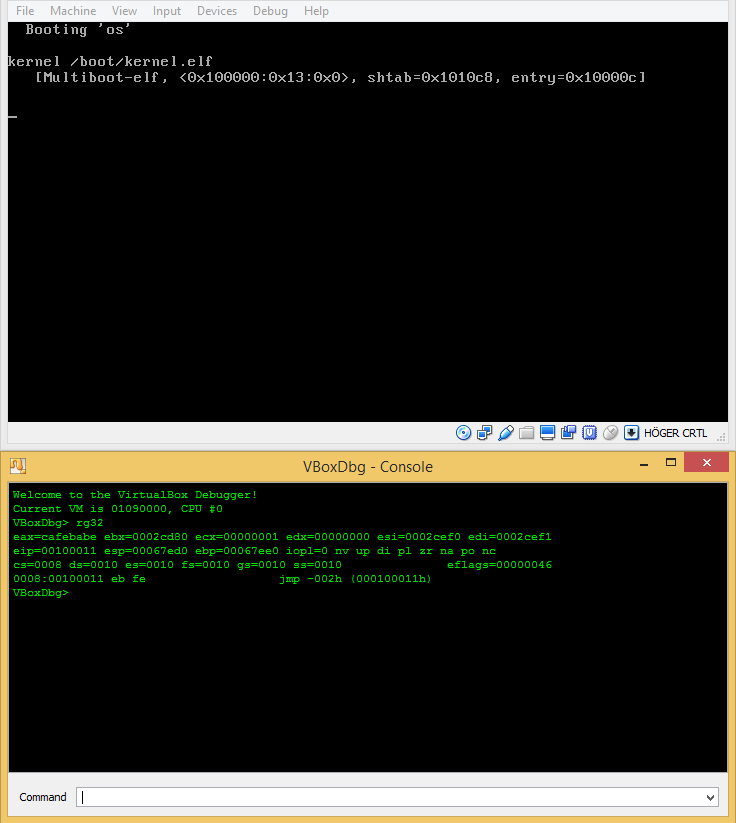The width and height of the screenshot is (736, 823).
Task: Open the Debug menu
Action: pyautogui.click(x=270, y=10)
